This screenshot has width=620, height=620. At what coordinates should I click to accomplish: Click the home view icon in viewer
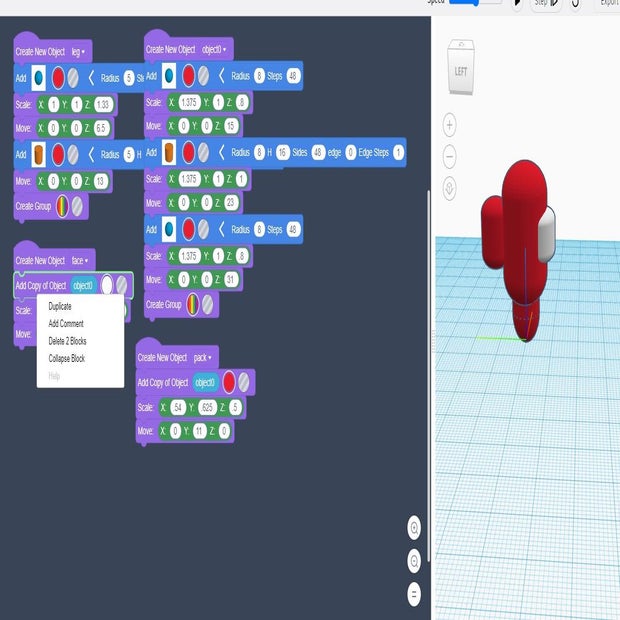[450, 187]
